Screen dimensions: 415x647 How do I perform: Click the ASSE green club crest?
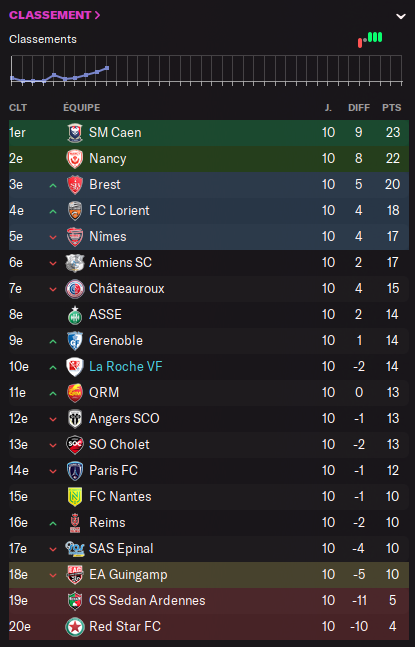tap(75, 315)
